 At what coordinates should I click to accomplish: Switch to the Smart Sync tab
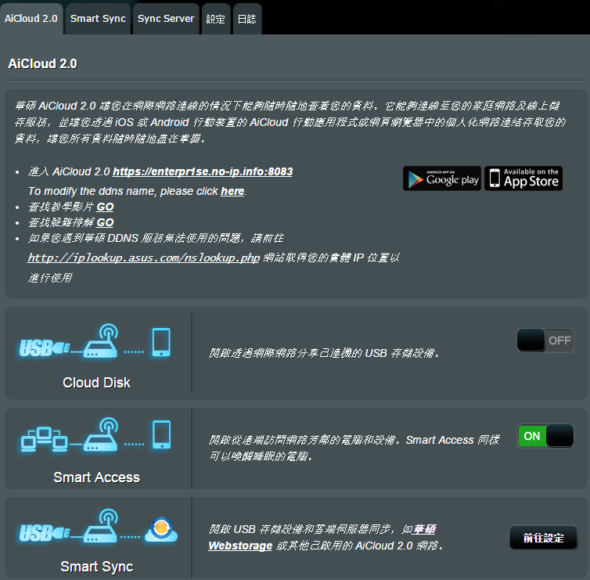pos(98,18)
